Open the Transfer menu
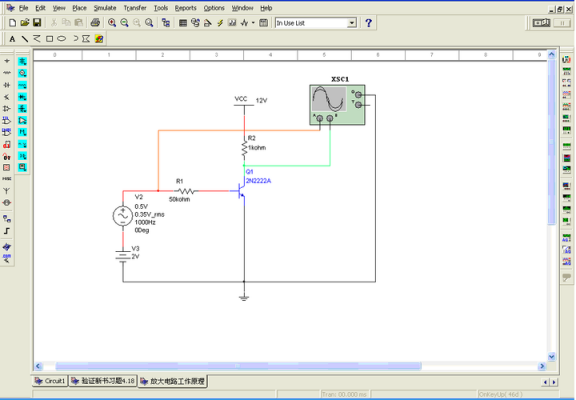 pos(135,8)
